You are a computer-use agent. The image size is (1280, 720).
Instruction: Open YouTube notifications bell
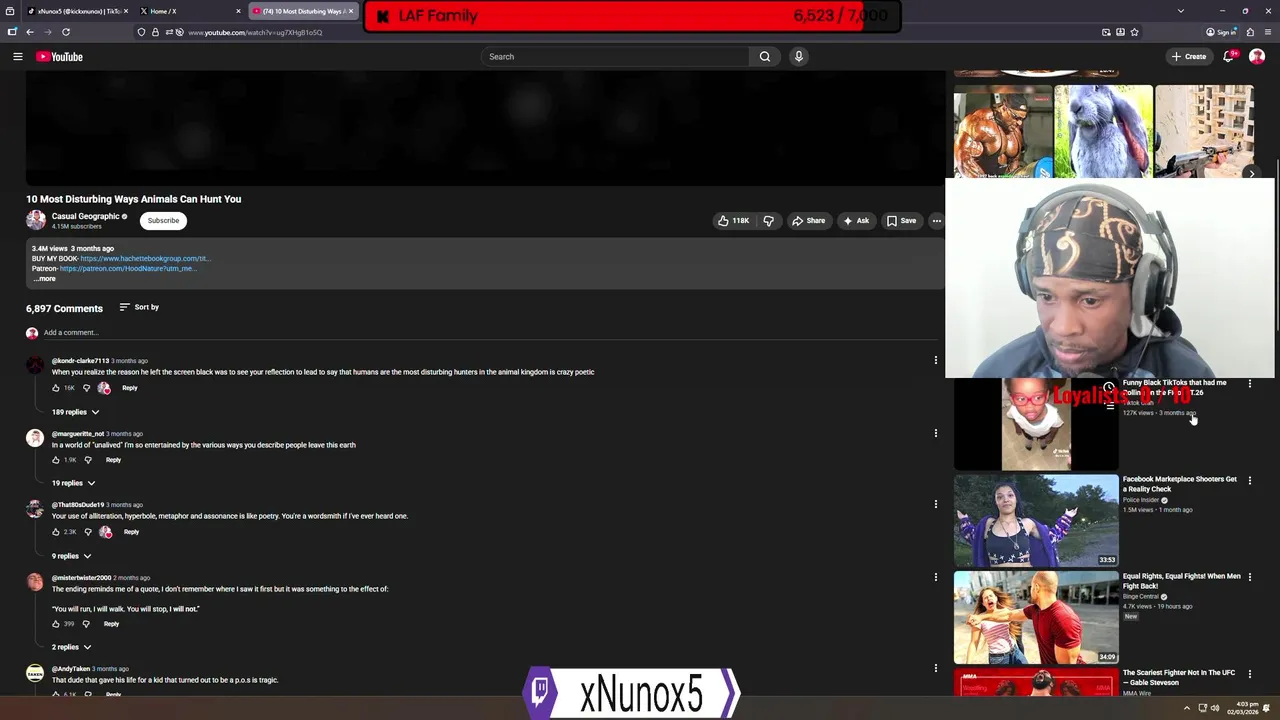coord(1228,57)
